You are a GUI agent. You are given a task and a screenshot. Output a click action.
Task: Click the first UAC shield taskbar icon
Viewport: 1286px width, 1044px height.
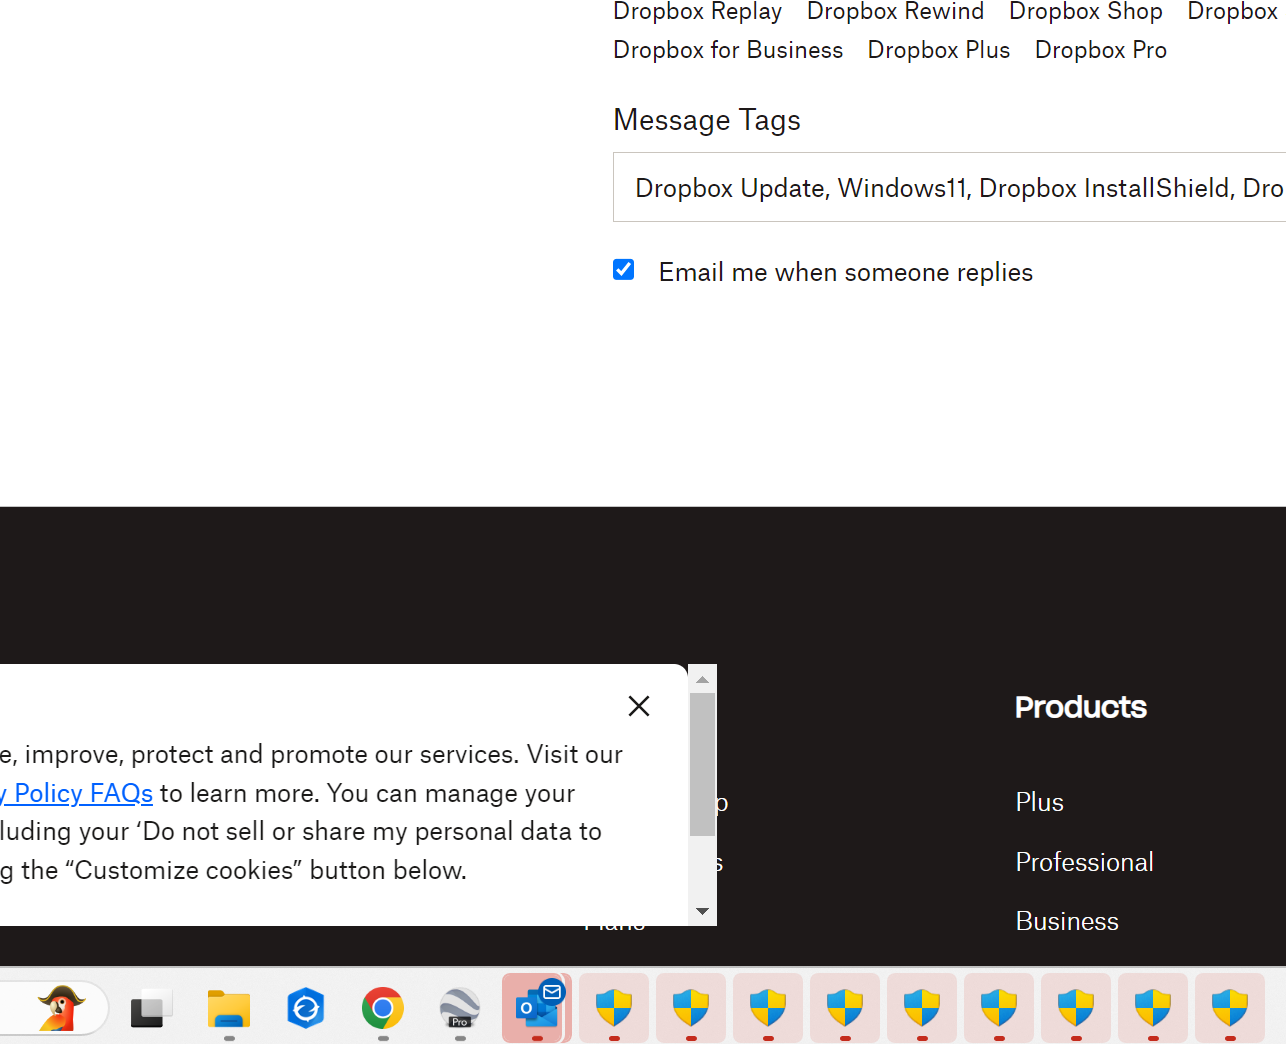click(613, 1008)
